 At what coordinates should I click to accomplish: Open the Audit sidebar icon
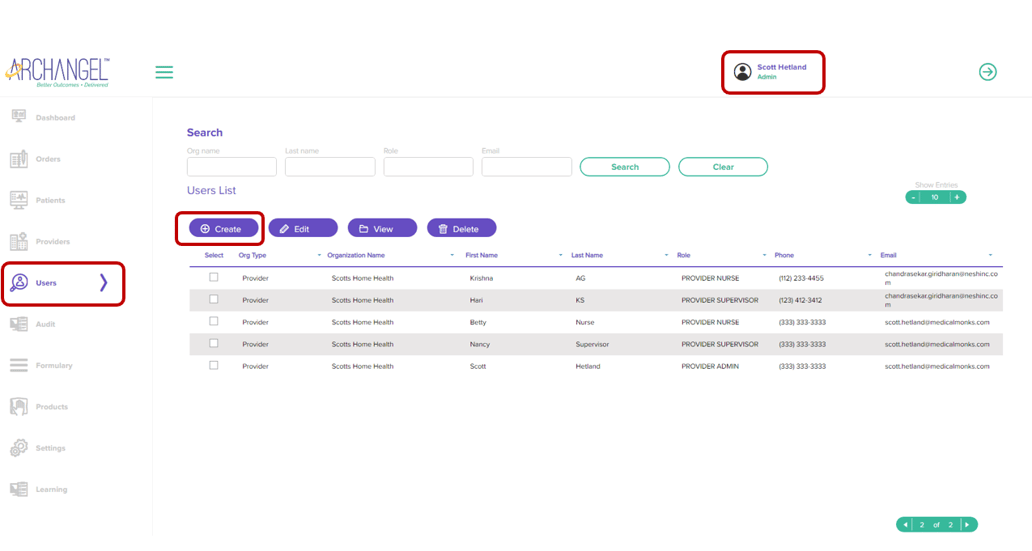(19, 324)
